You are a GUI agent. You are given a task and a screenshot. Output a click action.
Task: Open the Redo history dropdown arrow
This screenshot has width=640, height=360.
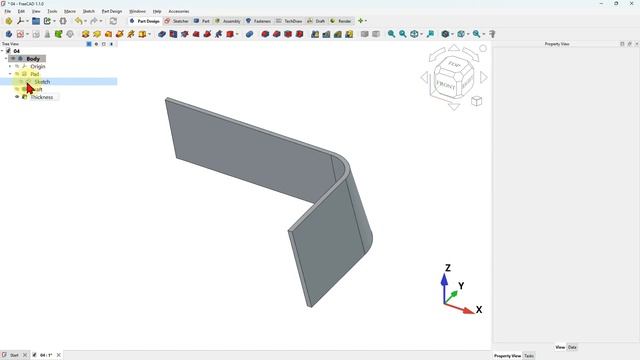click(x=101, y=21)
